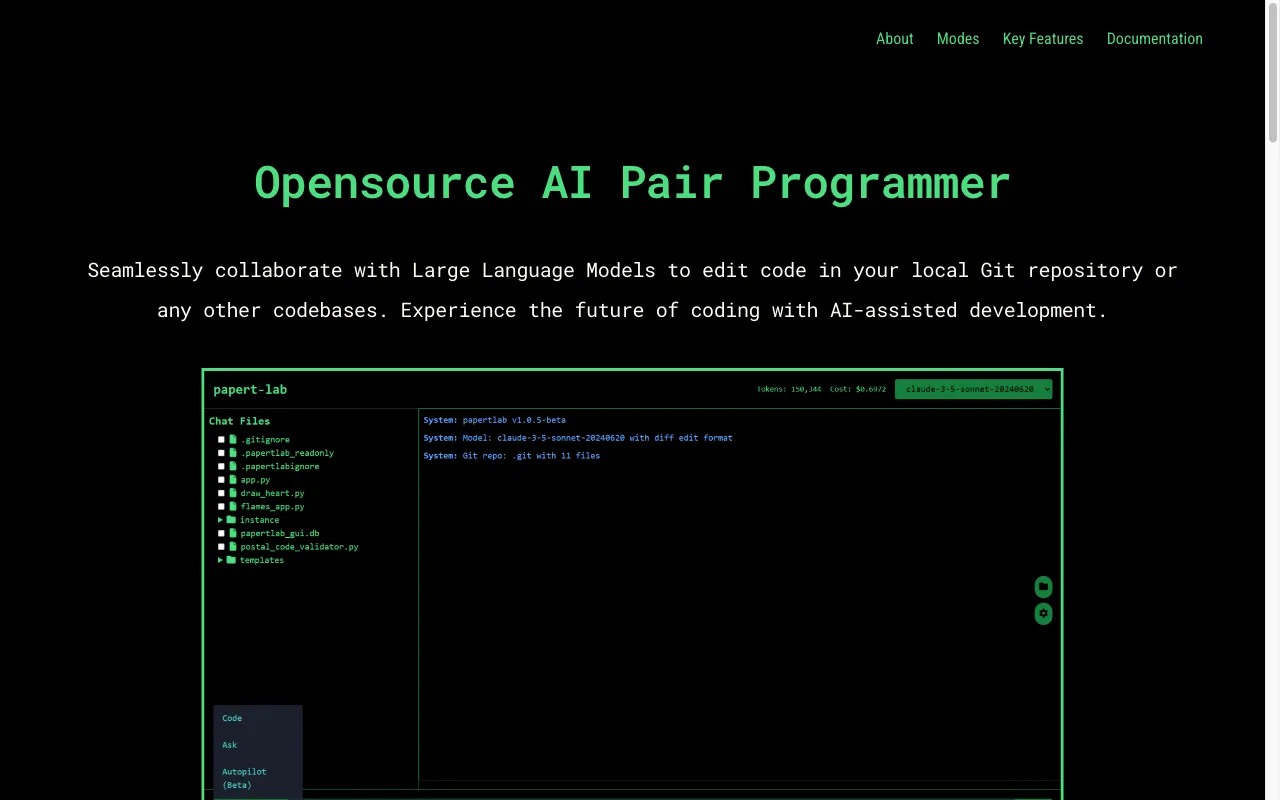Click the file icon beside postal_code_validator.py
Image resolution: width=1280 pixels, height=800 pixels.
(233, 547)
